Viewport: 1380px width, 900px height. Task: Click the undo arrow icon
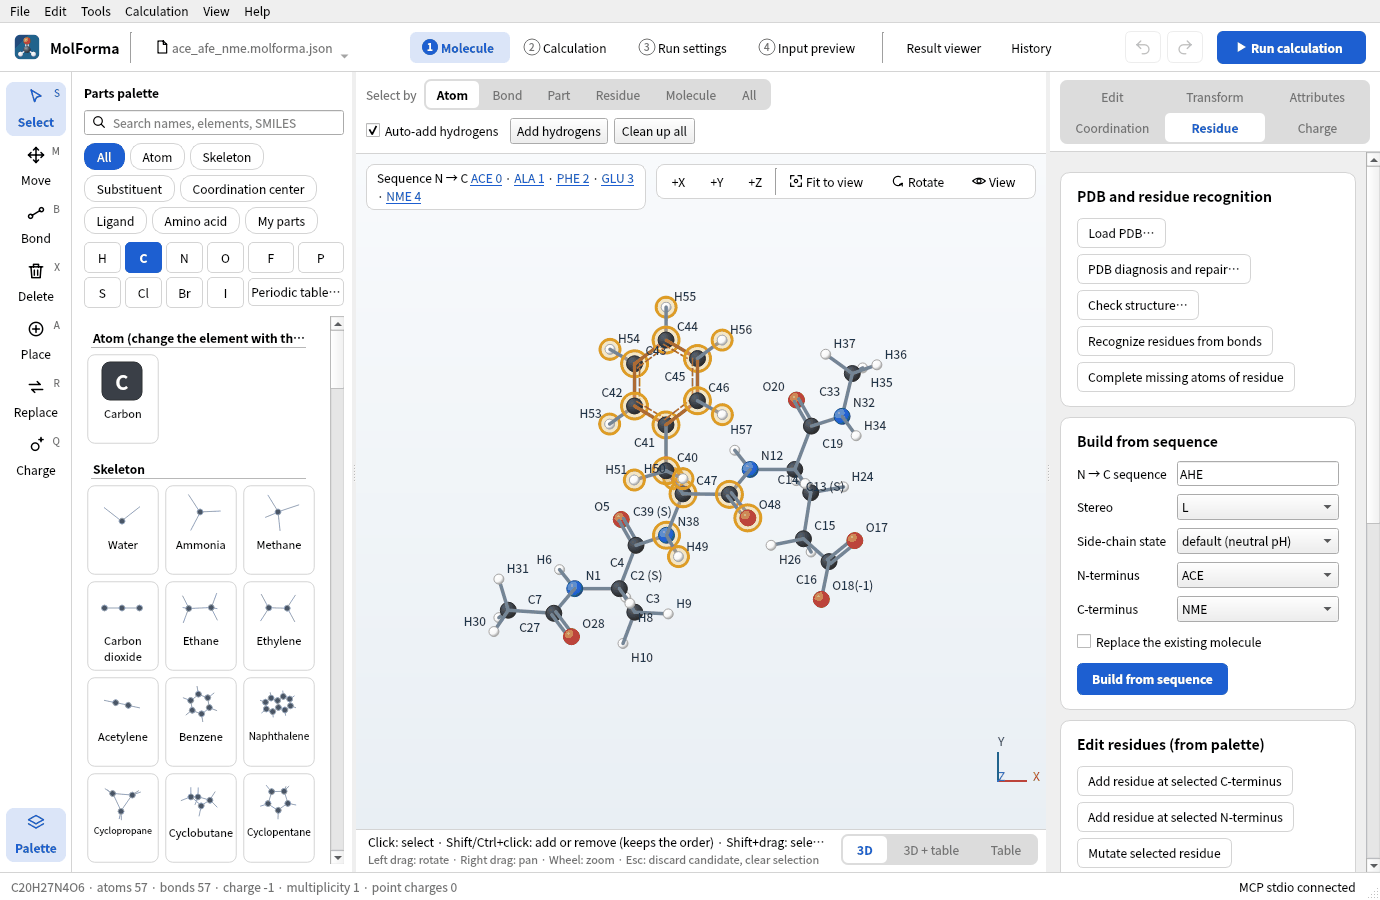[x=1143, y=47]
